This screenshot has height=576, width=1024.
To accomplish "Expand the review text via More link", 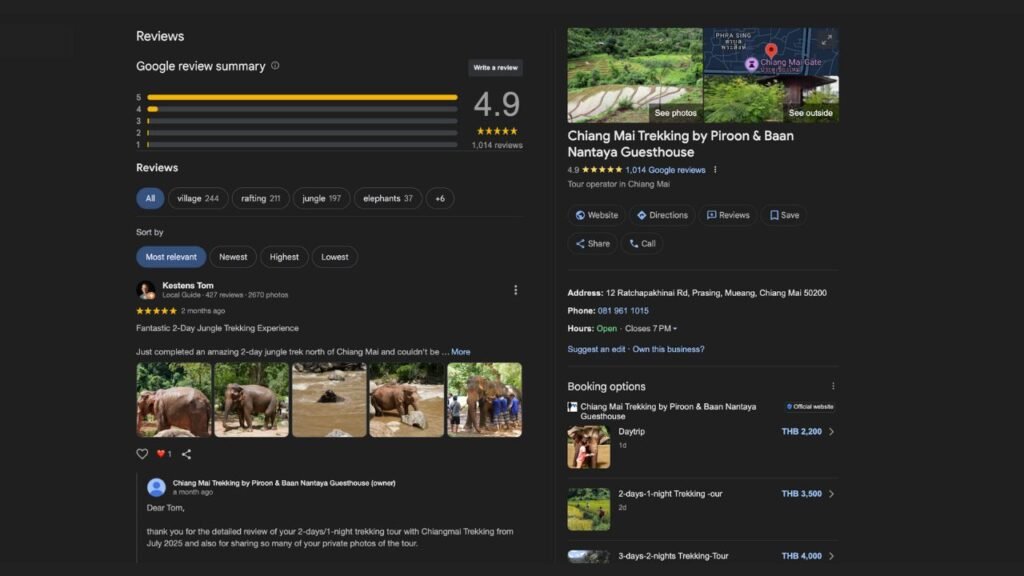I will click(460, 352).
